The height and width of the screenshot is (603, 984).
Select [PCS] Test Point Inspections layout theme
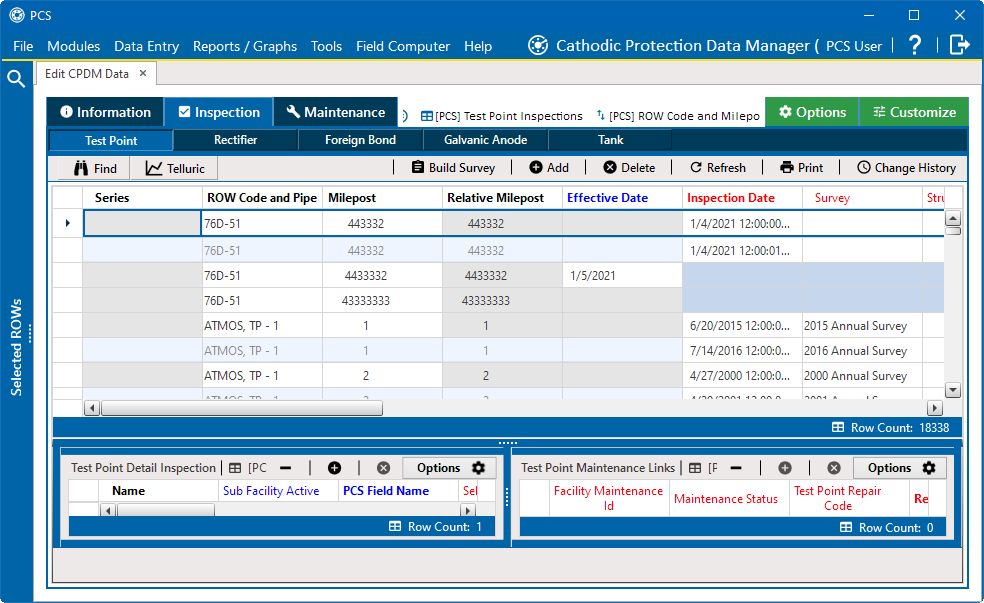tap(501, 116)
